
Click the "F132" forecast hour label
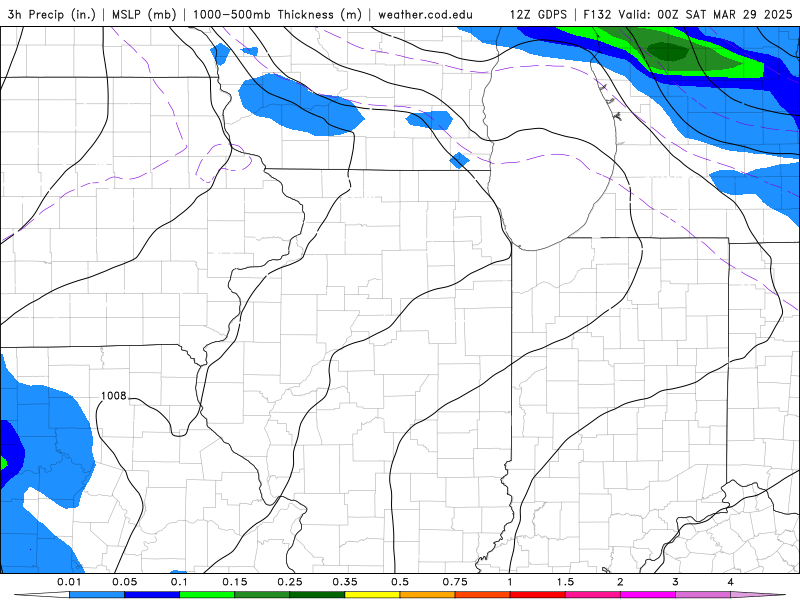coord(597,14)
